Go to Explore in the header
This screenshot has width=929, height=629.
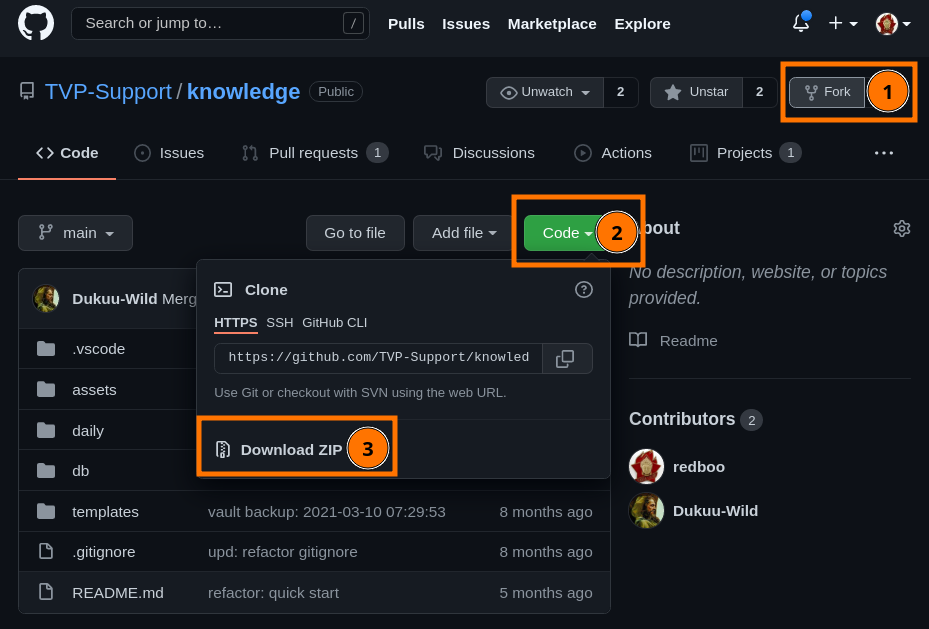pos(642,24)
